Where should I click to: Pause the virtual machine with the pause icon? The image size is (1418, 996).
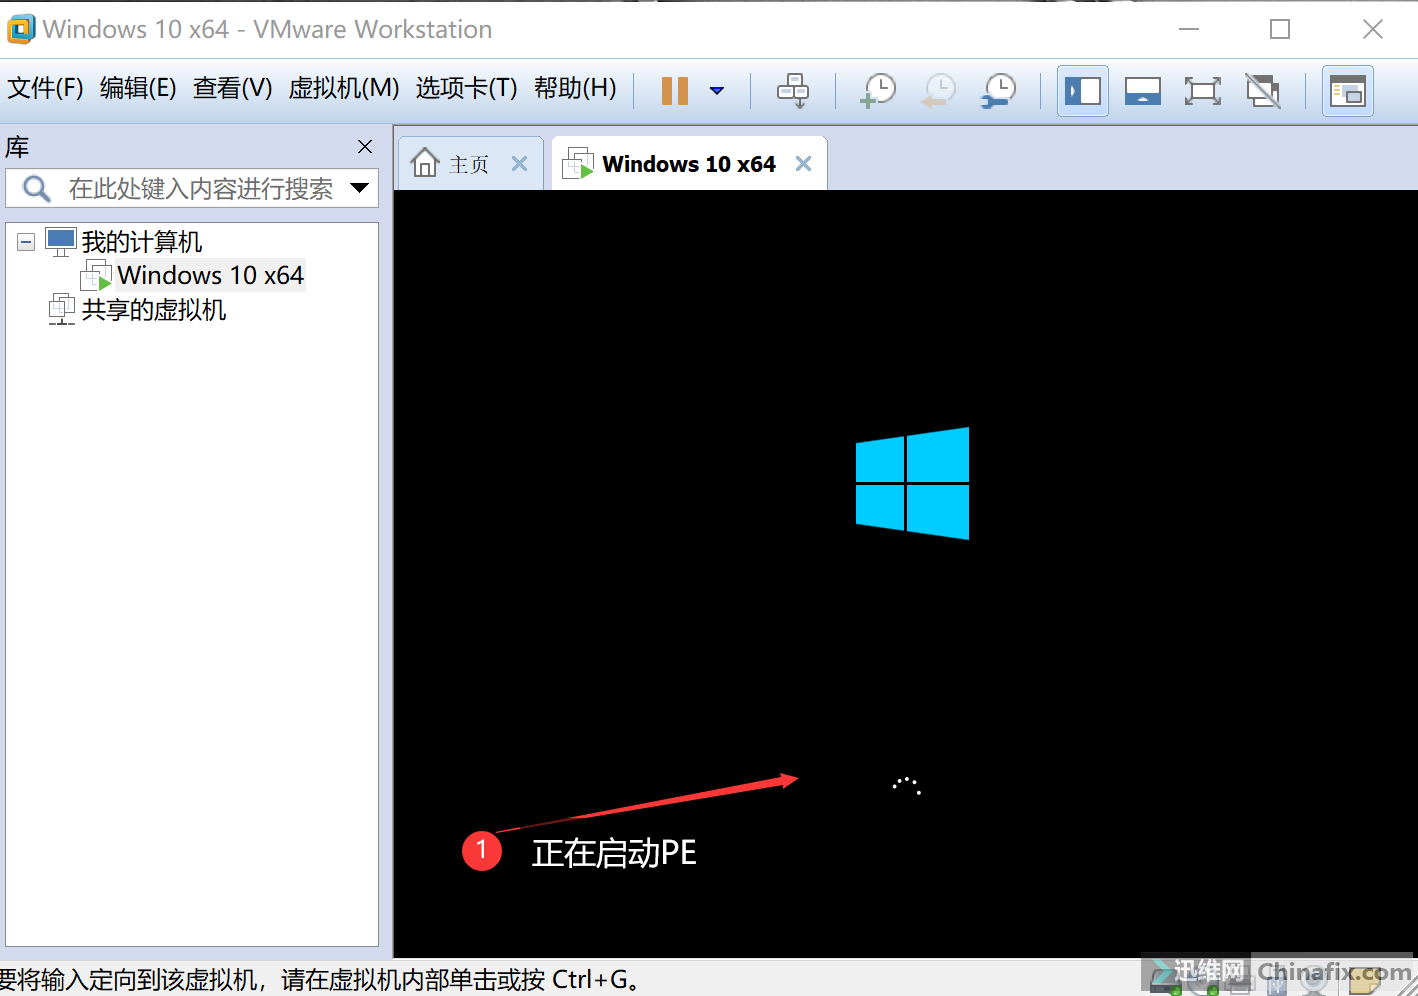(x=675, y=91)
